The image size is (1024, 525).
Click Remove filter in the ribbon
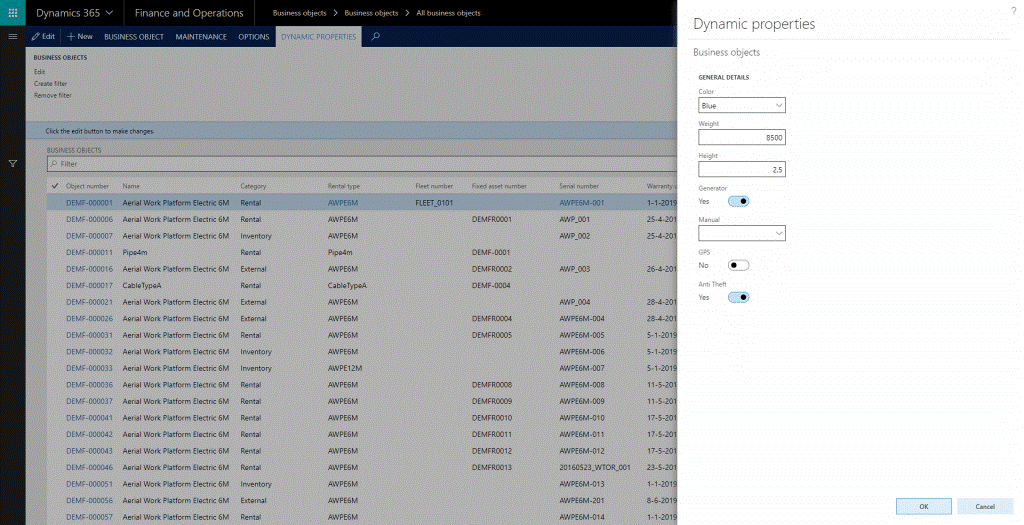(x=53, y=95)
